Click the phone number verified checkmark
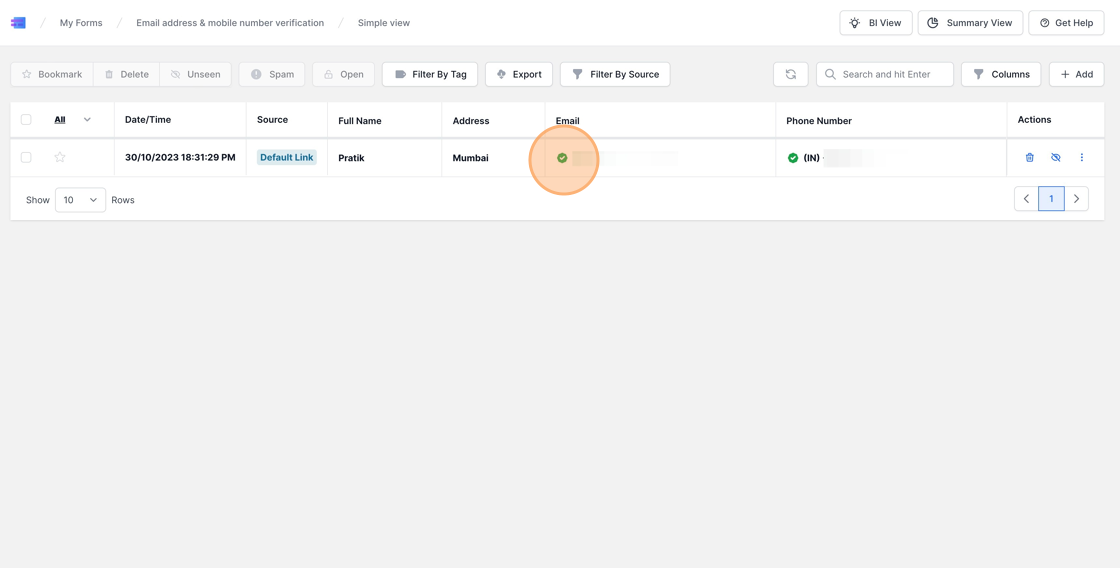Viewport: 1120px width, 568px height. 793,158
